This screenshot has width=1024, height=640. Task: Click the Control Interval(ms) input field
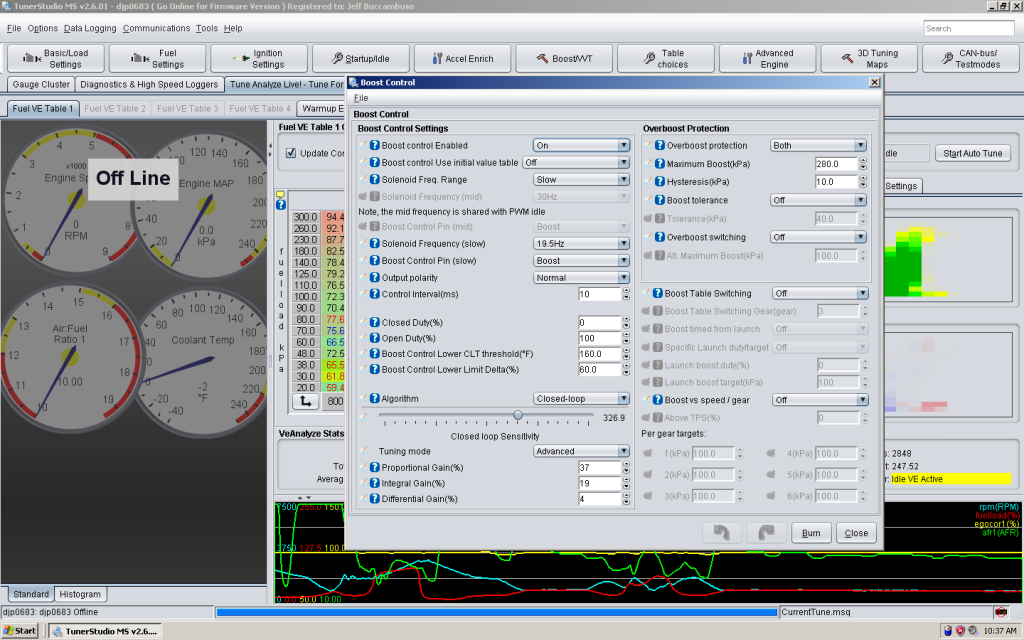(x=599, y=294)
